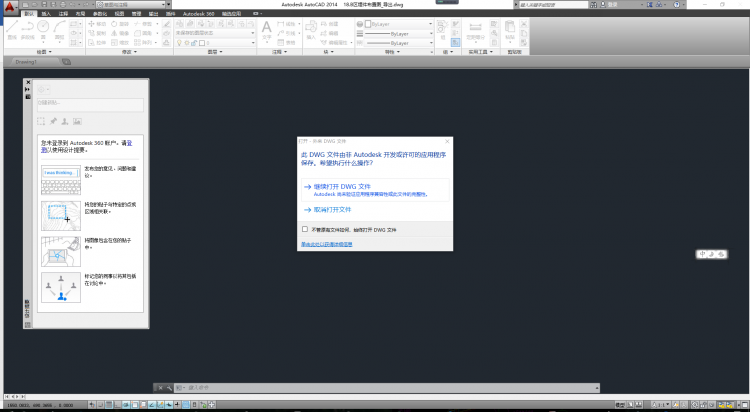This screenshot has width=750, height=412.
Task: Toggle the layer freeze sun icon
Action: pyautogui.click(x=187, y=43)
